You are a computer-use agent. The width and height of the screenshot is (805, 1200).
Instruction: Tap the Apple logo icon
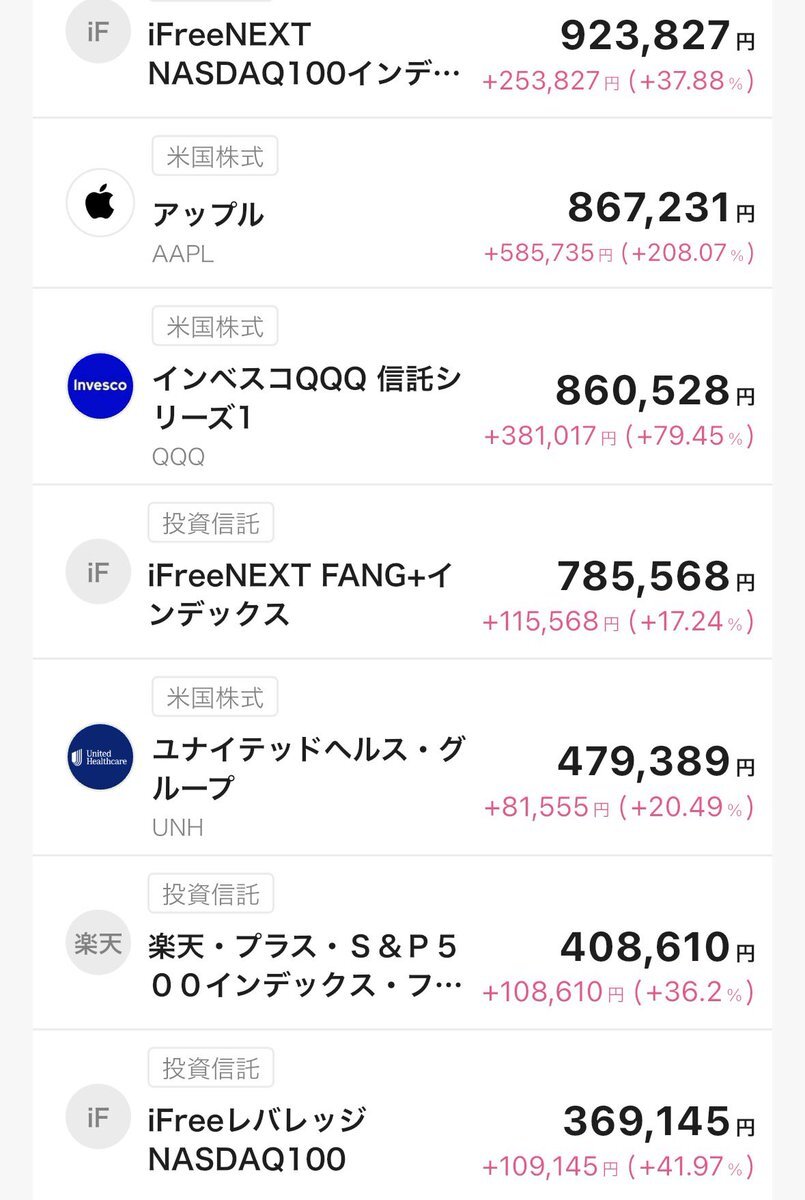99,204
